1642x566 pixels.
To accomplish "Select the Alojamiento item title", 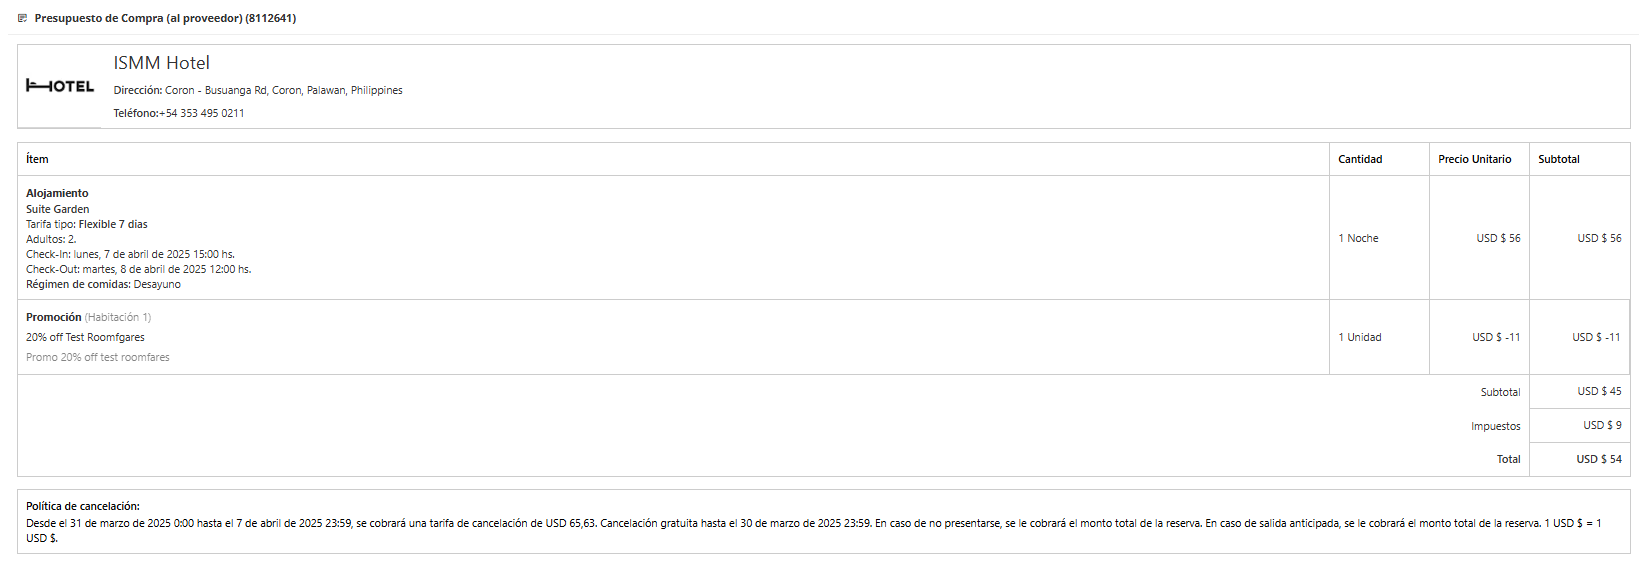I will tap(57, 193).
